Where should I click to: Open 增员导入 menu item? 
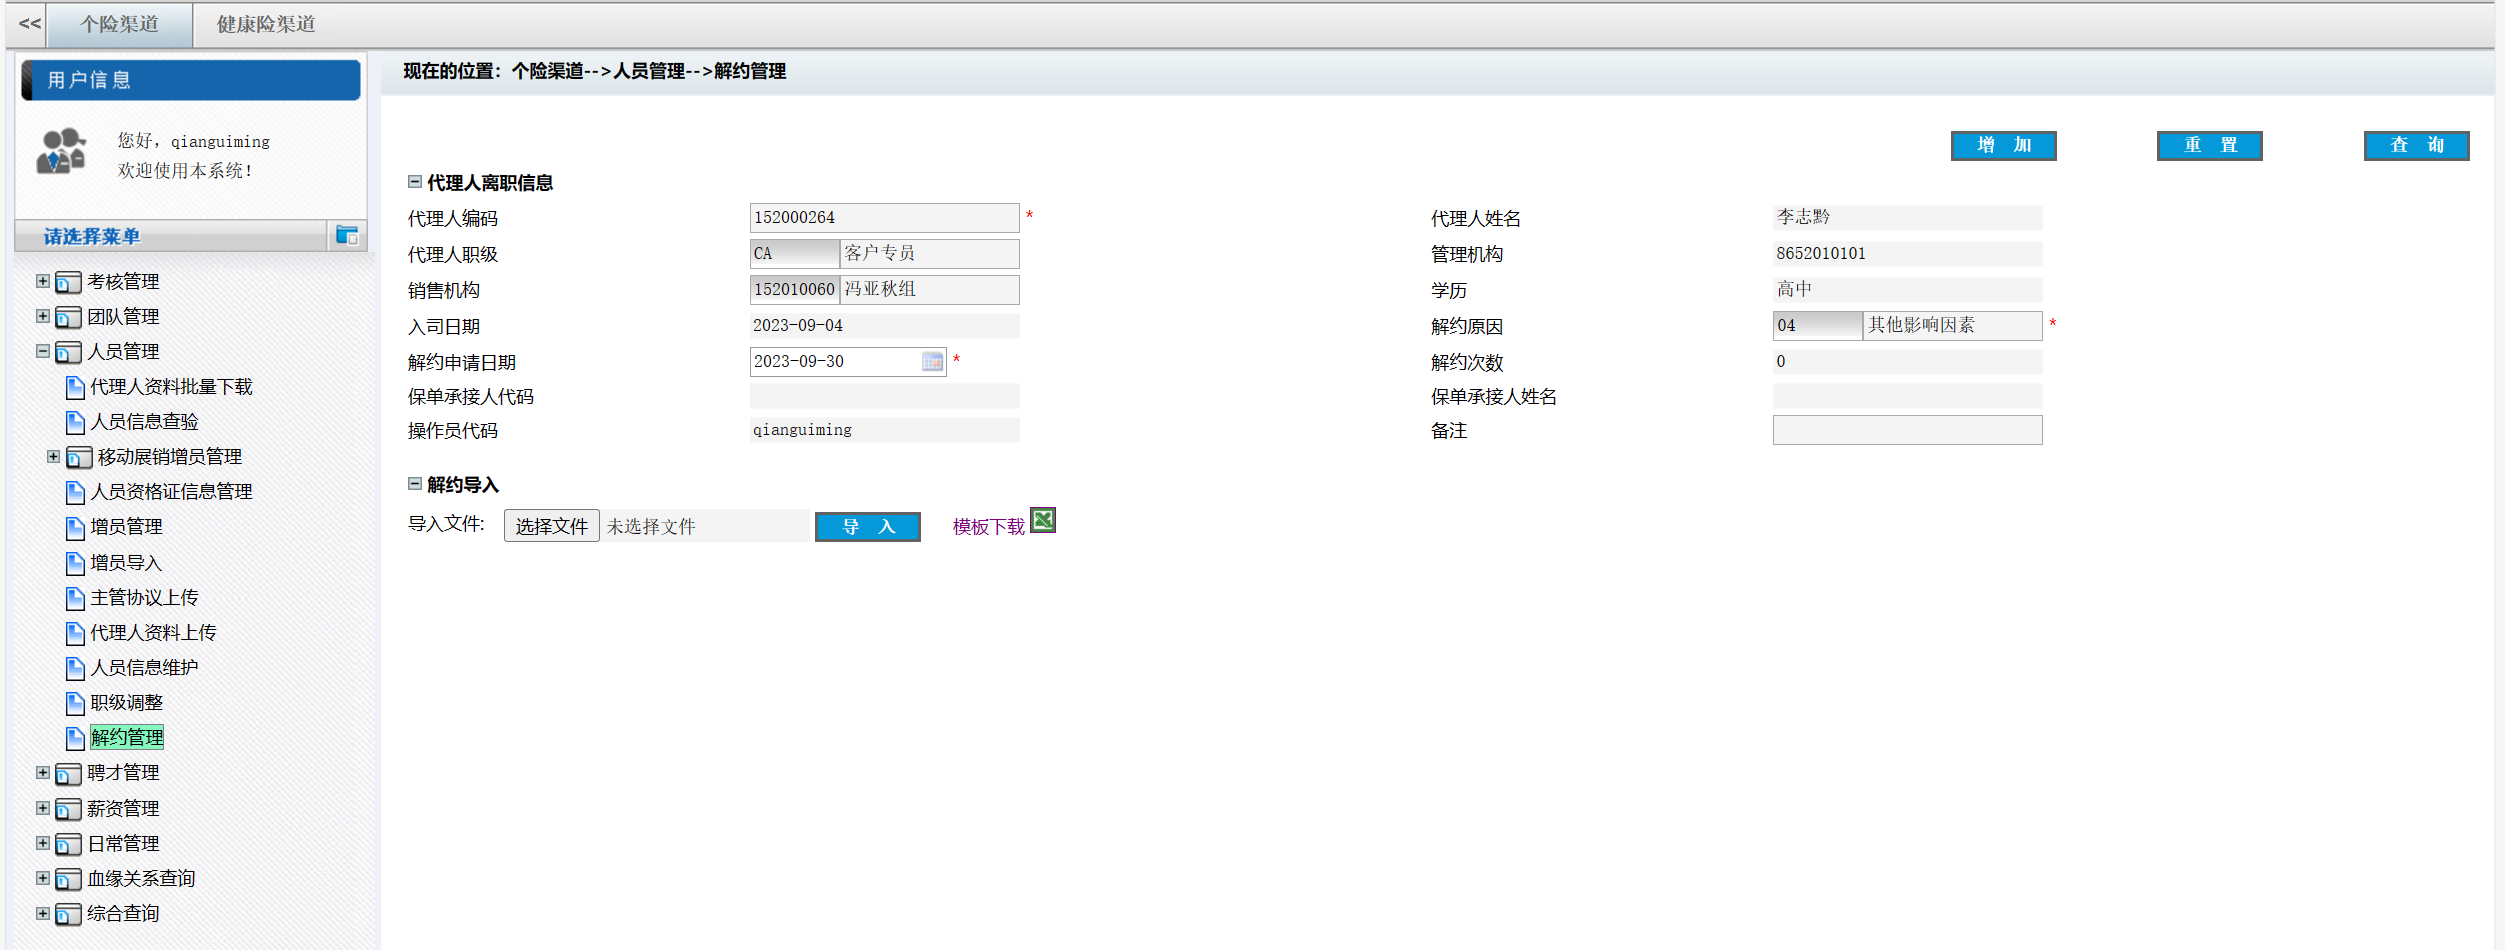(x=126, y=563)
